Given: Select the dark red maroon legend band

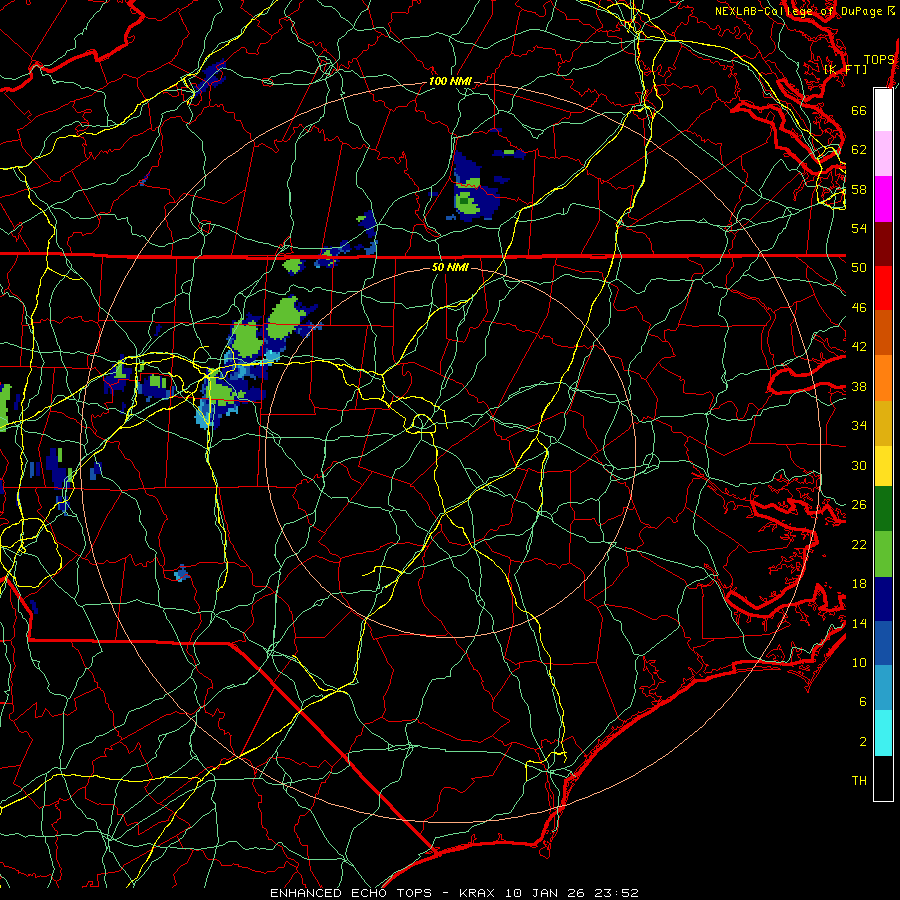Looking at the screenshot, I should click(x=883, y=244).
